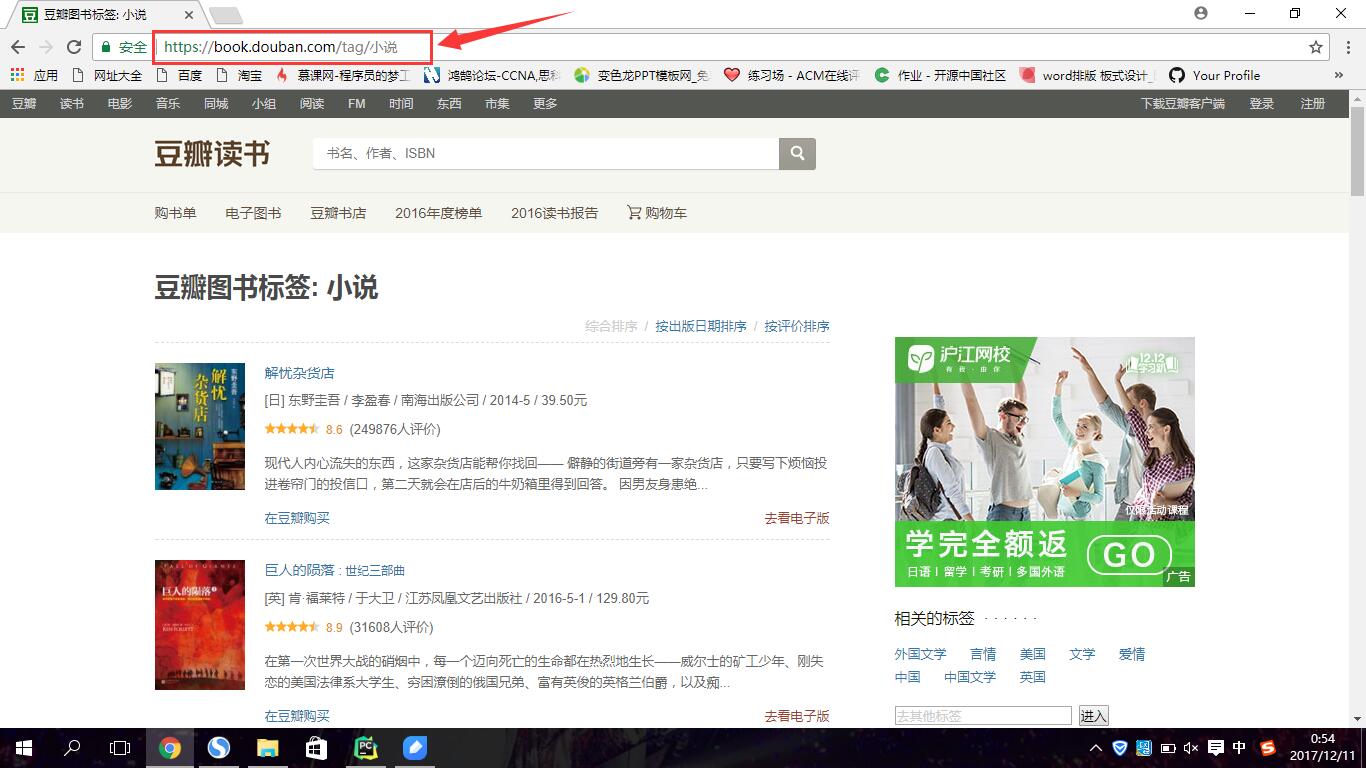1366x768 pixels.
Task: Open the 购书单 tab
Action: coord(175,213)
